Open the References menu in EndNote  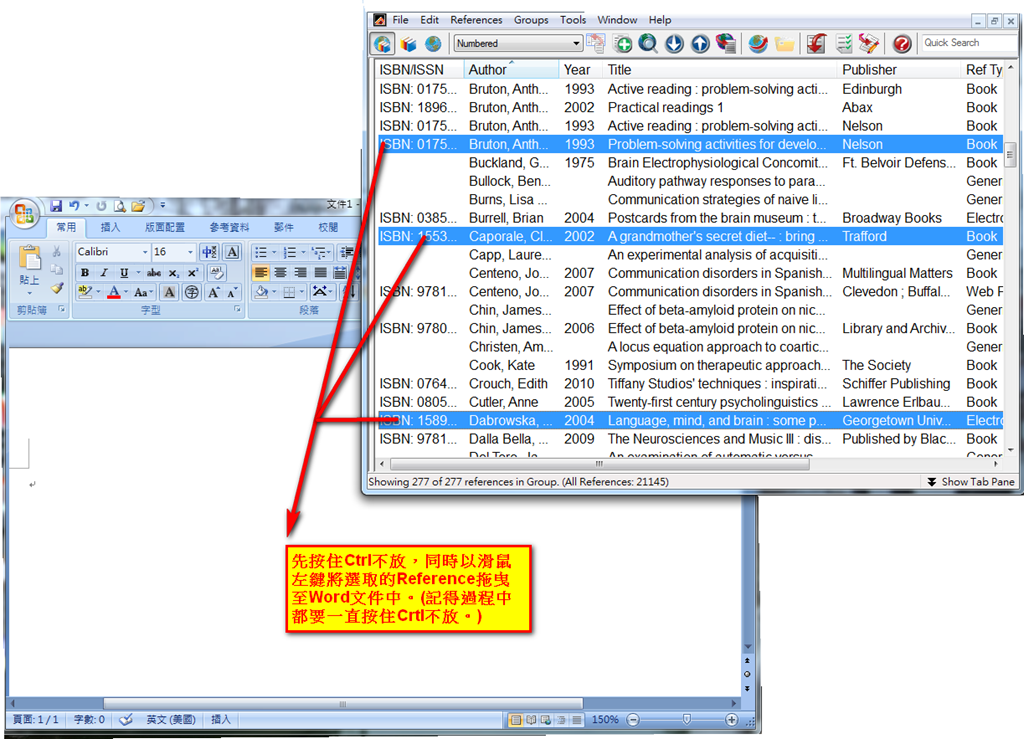476,20
